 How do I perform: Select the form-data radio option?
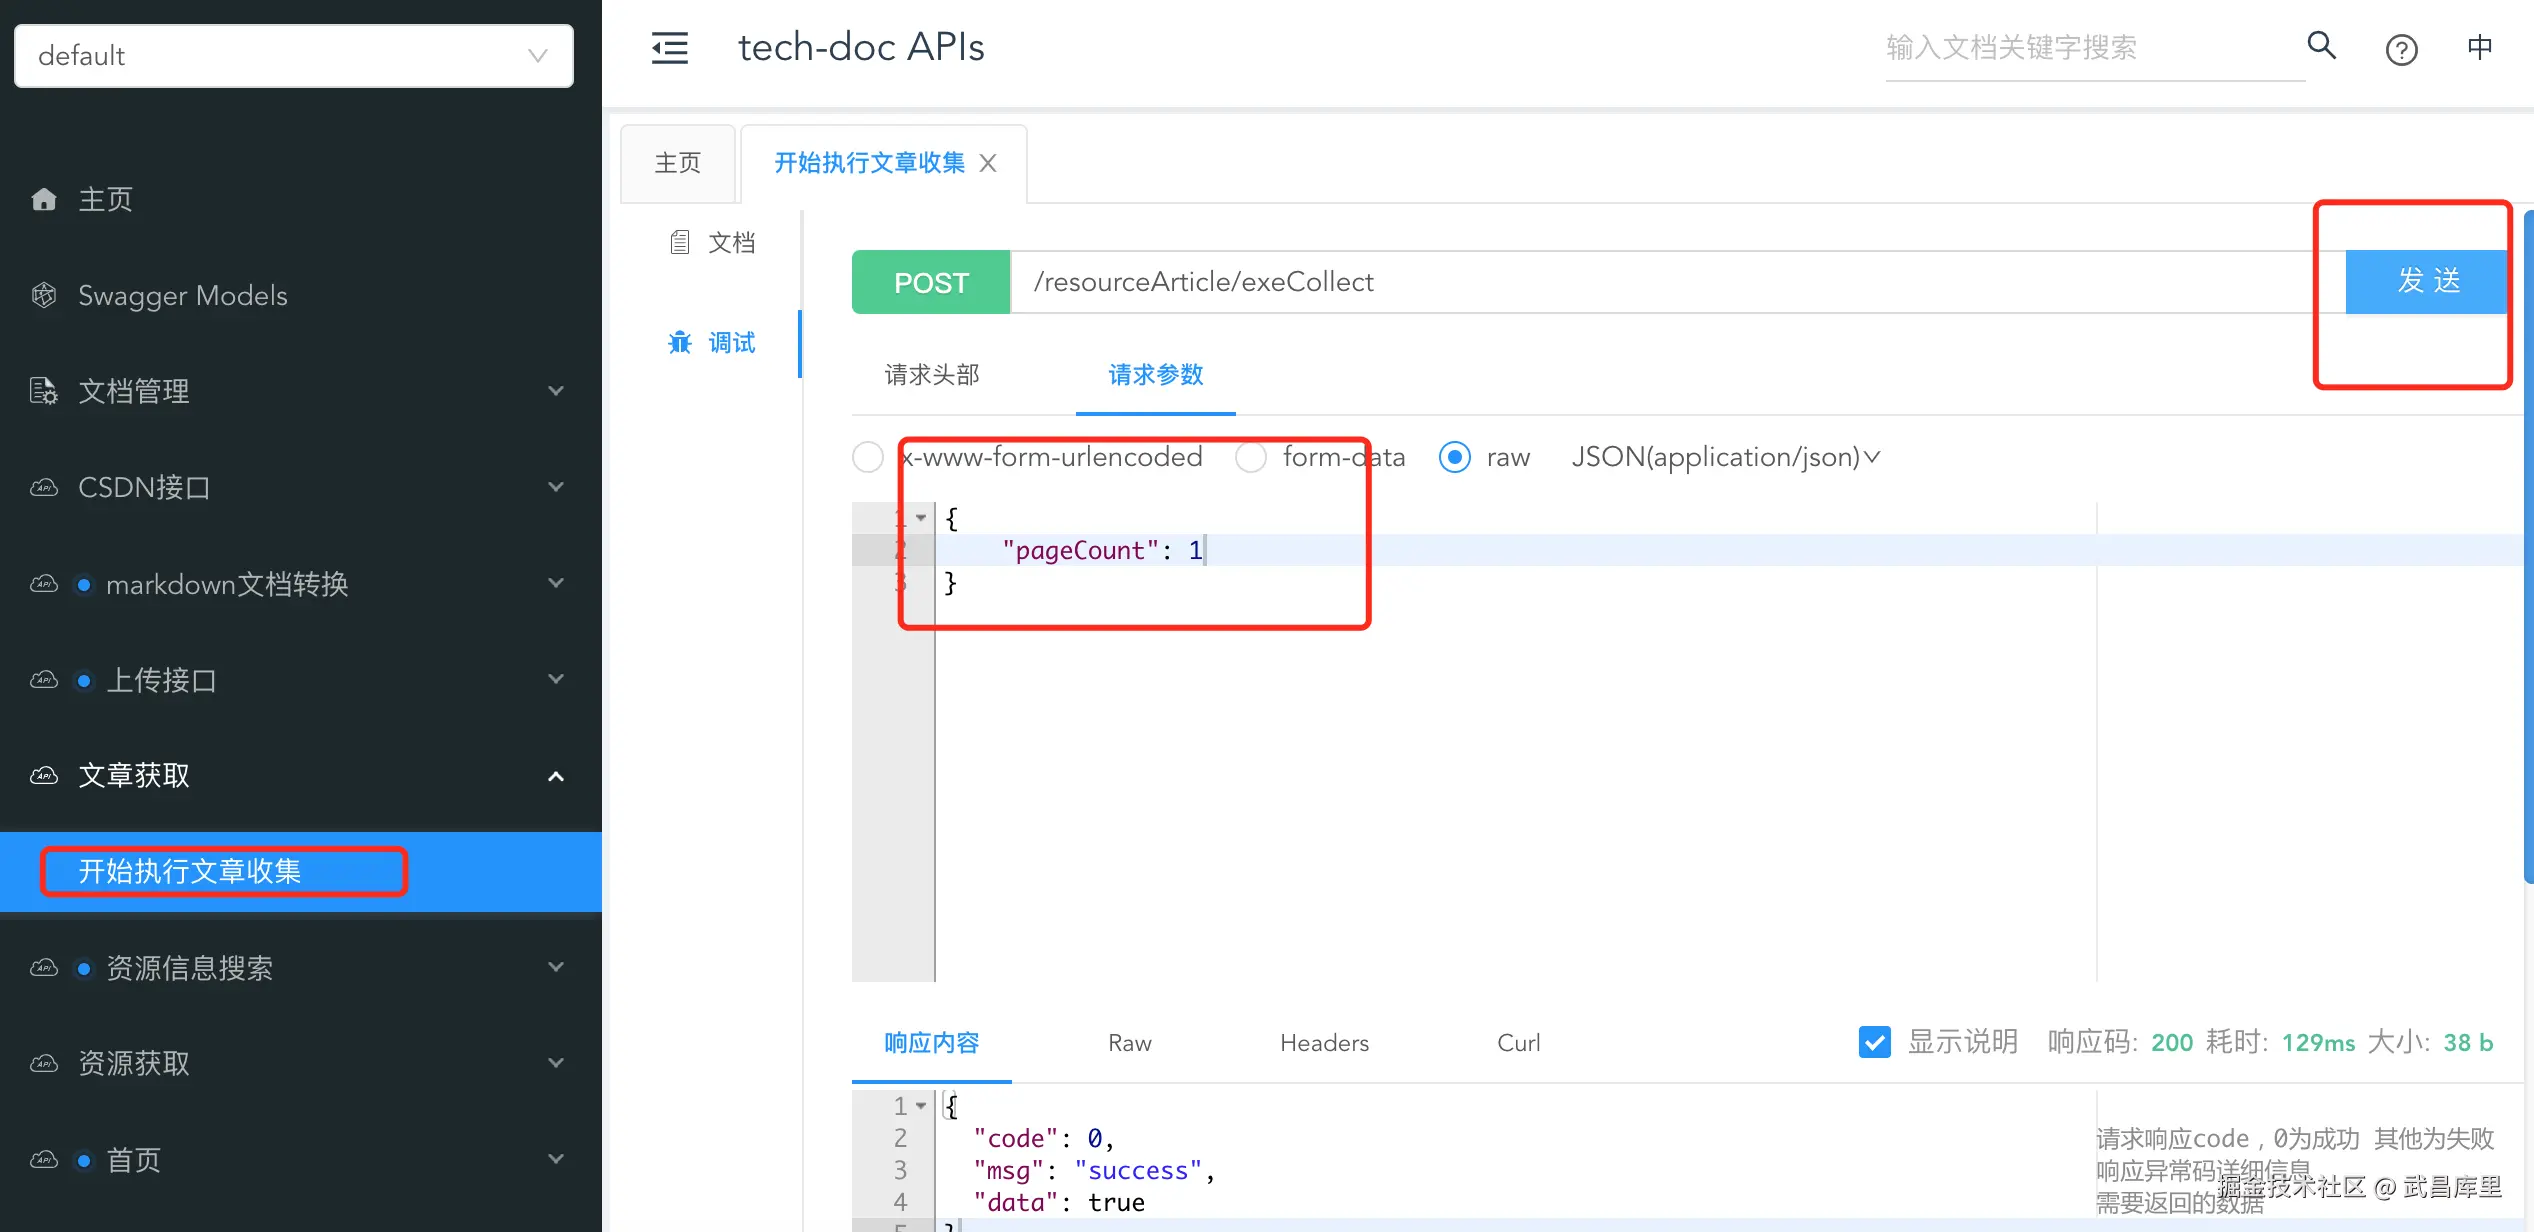pos(1250,457)
